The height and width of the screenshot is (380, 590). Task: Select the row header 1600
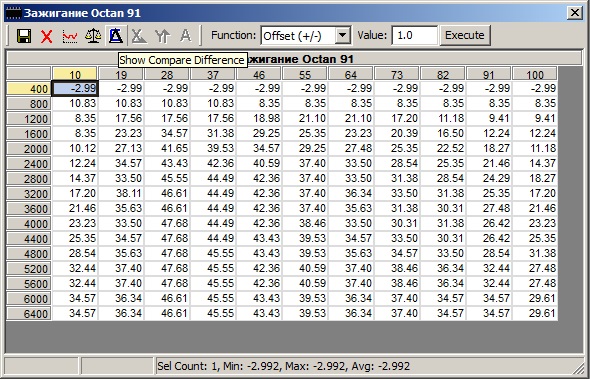click(29, 134)
